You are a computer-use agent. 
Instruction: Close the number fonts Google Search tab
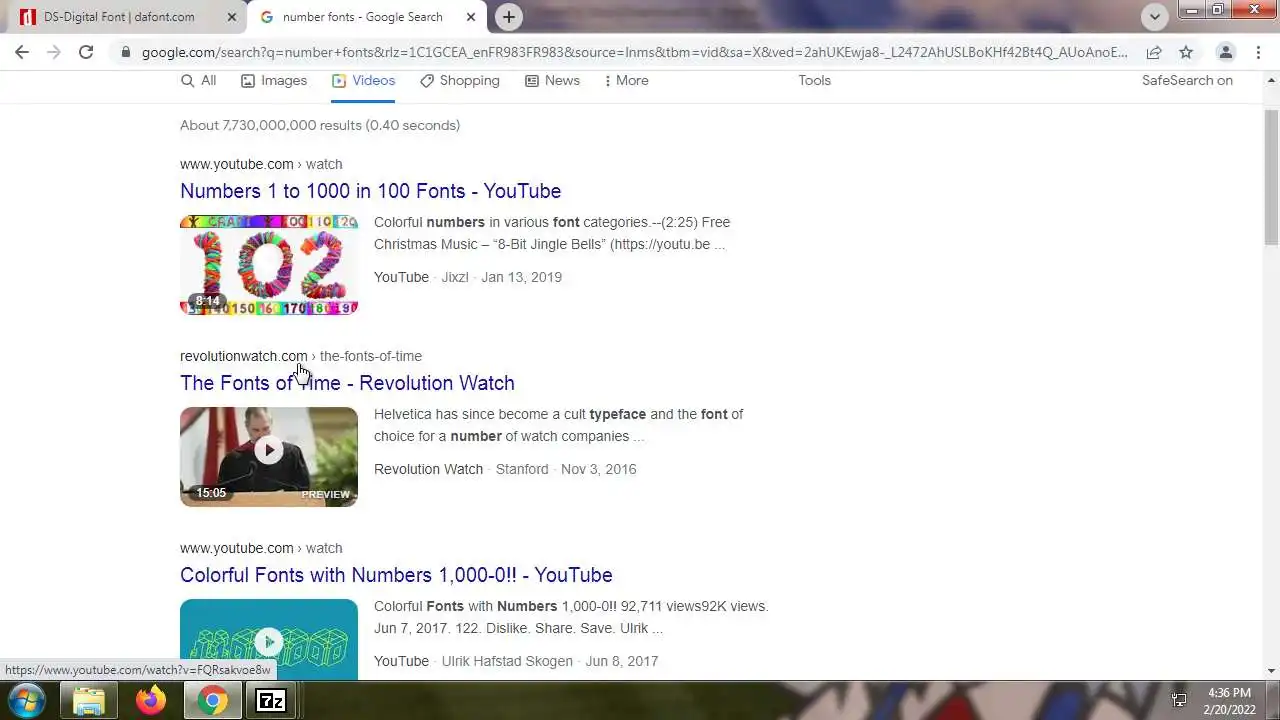tap(471, 17)
